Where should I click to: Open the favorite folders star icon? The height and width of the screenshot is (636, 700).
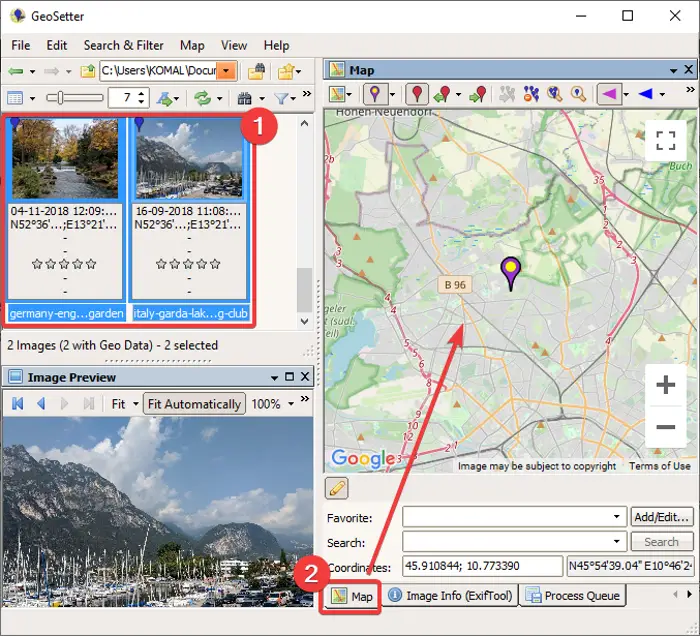pyautogui.click(x=286, y=71)
